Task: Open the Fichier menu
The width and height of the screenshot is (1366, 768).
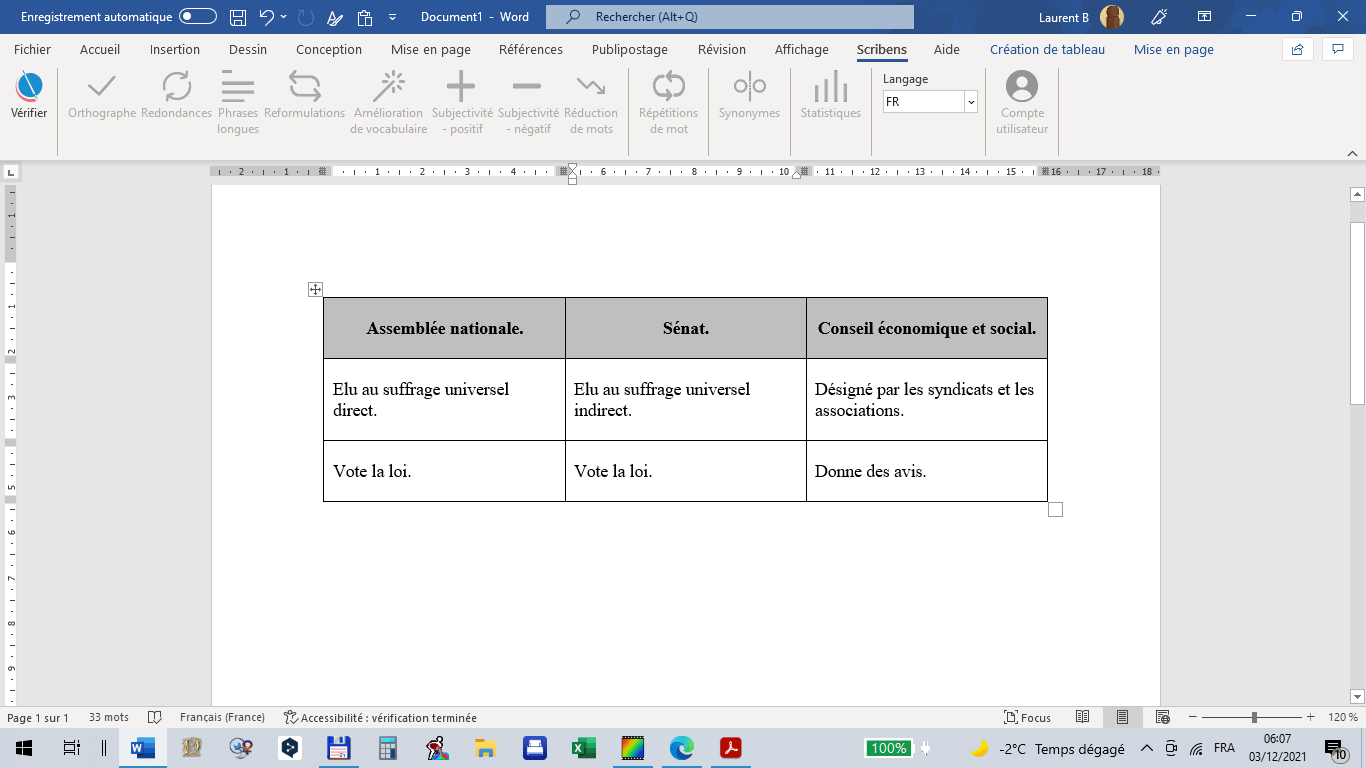Action: pos(33,49)
